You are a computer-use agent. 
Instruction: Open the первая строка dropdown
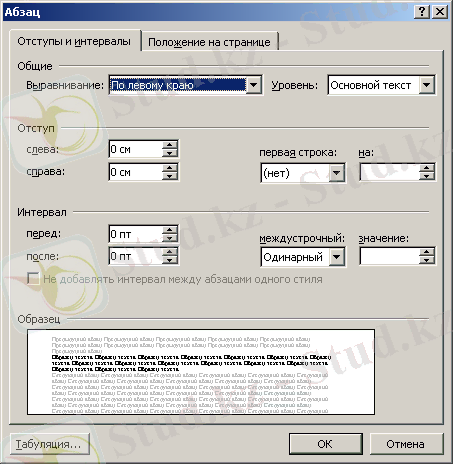(x=337, y=173)
